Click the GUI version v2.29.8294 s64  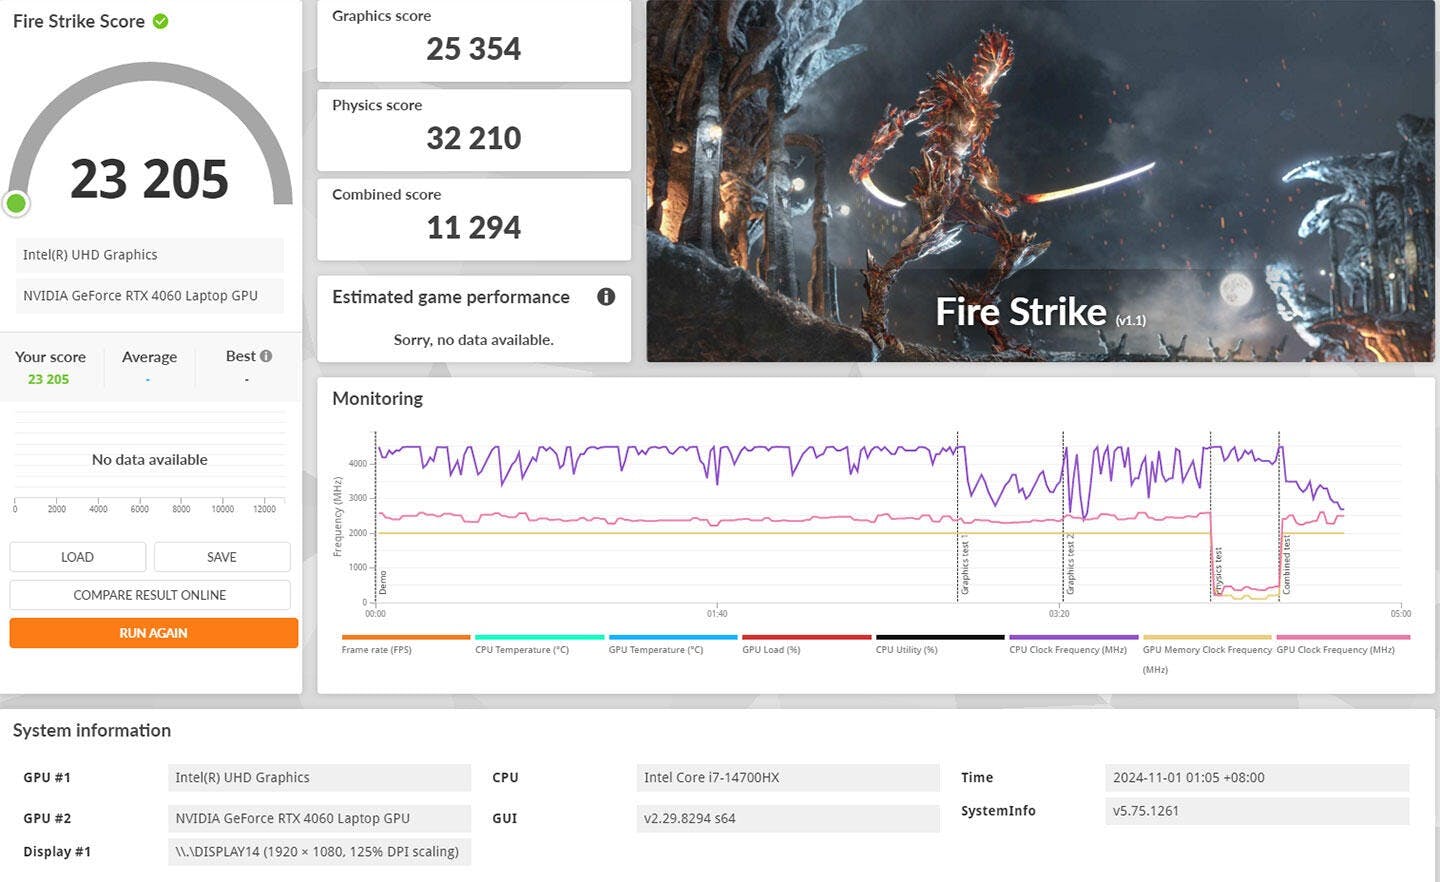pyautogui.click(x=788, y=818)
